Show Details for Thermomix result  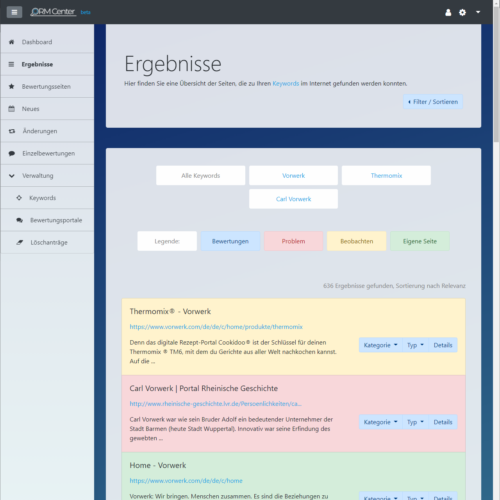(x=443, y=345)
